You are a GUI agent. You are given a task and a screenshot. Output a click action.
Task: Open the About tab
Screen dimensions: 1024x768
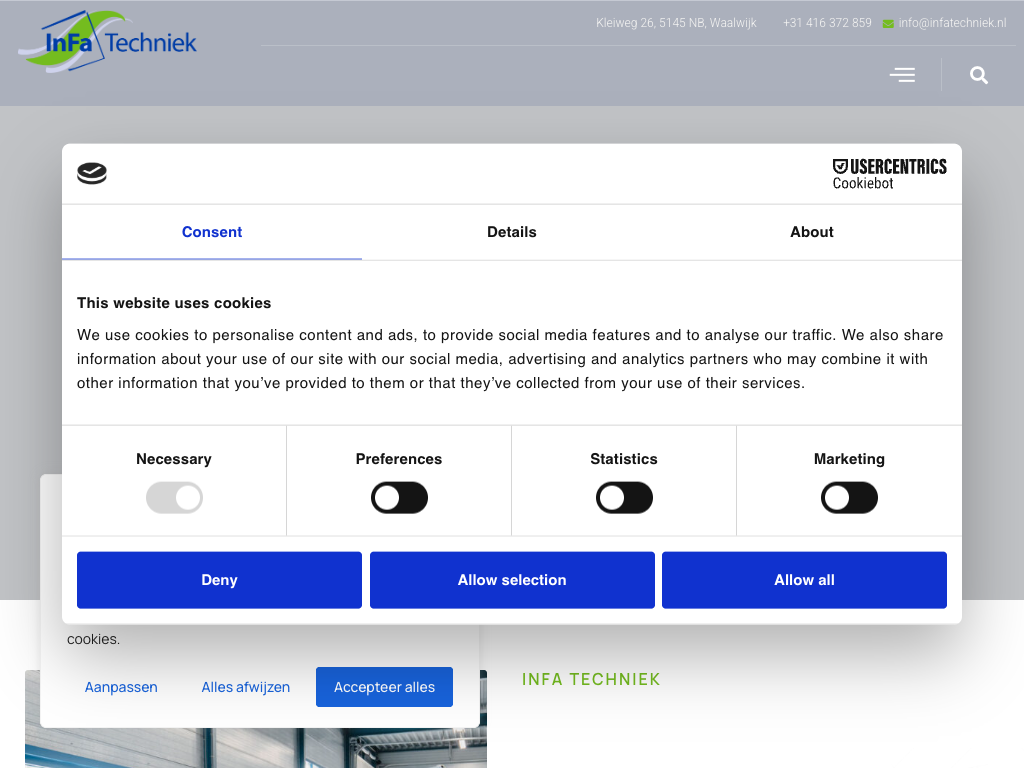tap(812, 232)
